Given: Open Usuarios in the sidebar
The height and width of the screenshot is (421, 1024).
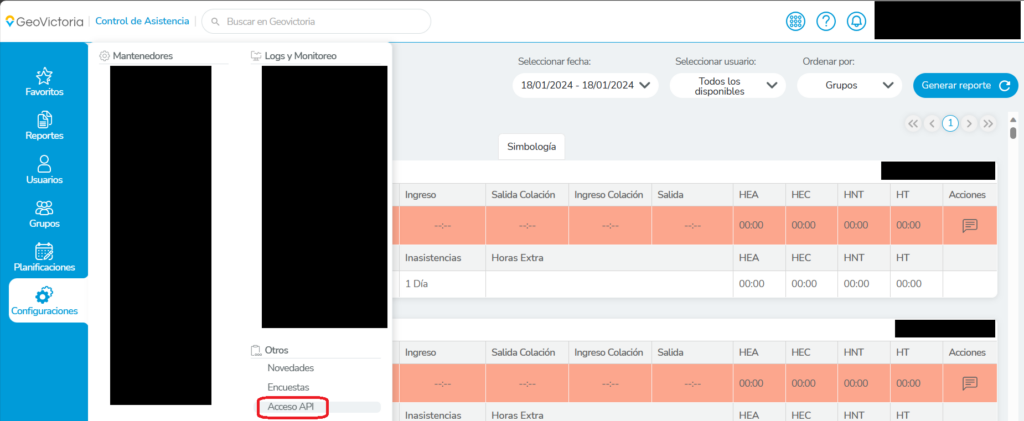Looking at the screenshot, I should tap(44, 170).
